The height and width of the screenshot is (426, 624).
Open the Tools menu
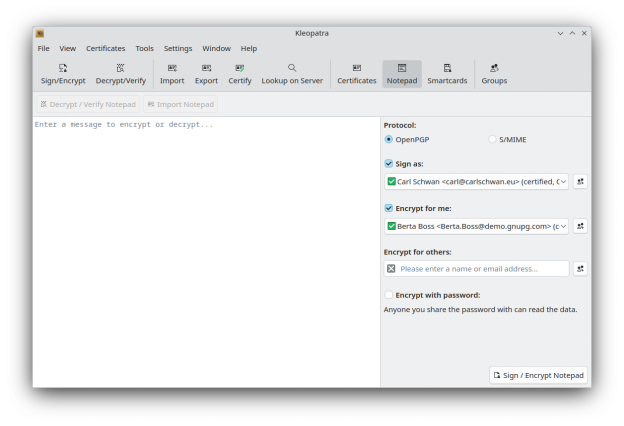tap(145, 48)
